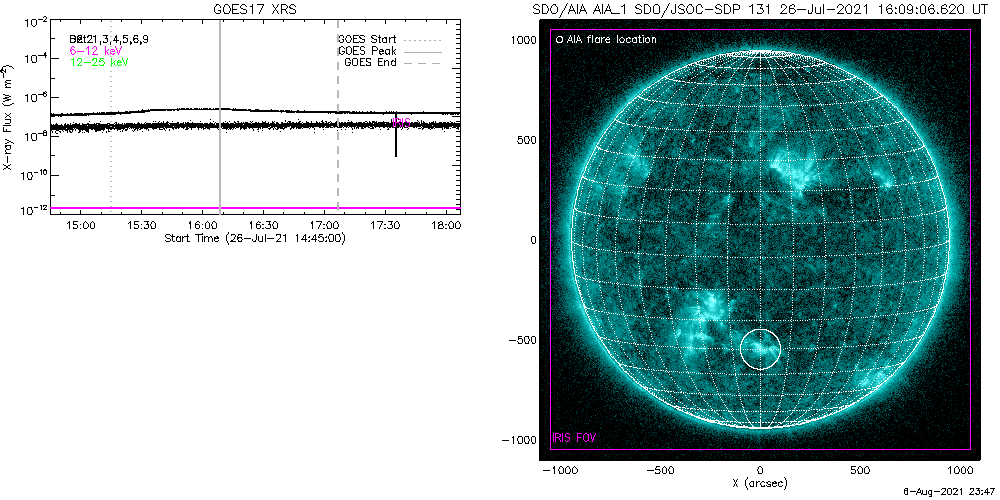The height and width of the screenshot is (500, 1000).
Task: Click the 'X (arcsec)' axis label
Action: pyautogui.click(x=761, y=483)
